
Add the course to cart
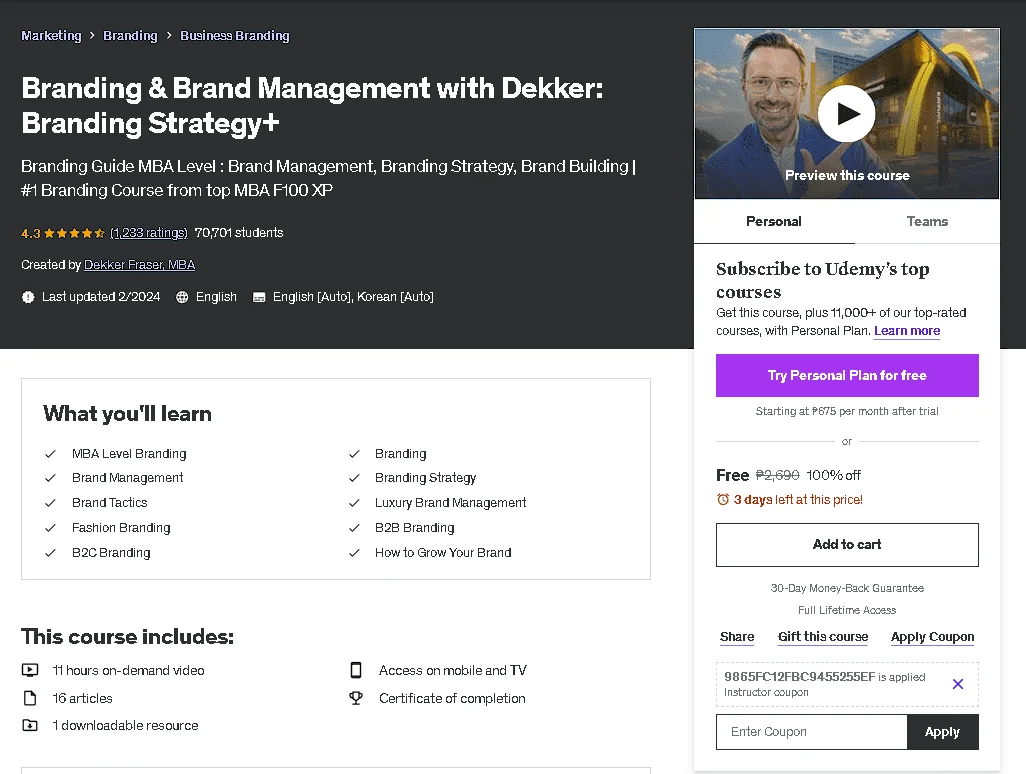(x=847, y=544)
